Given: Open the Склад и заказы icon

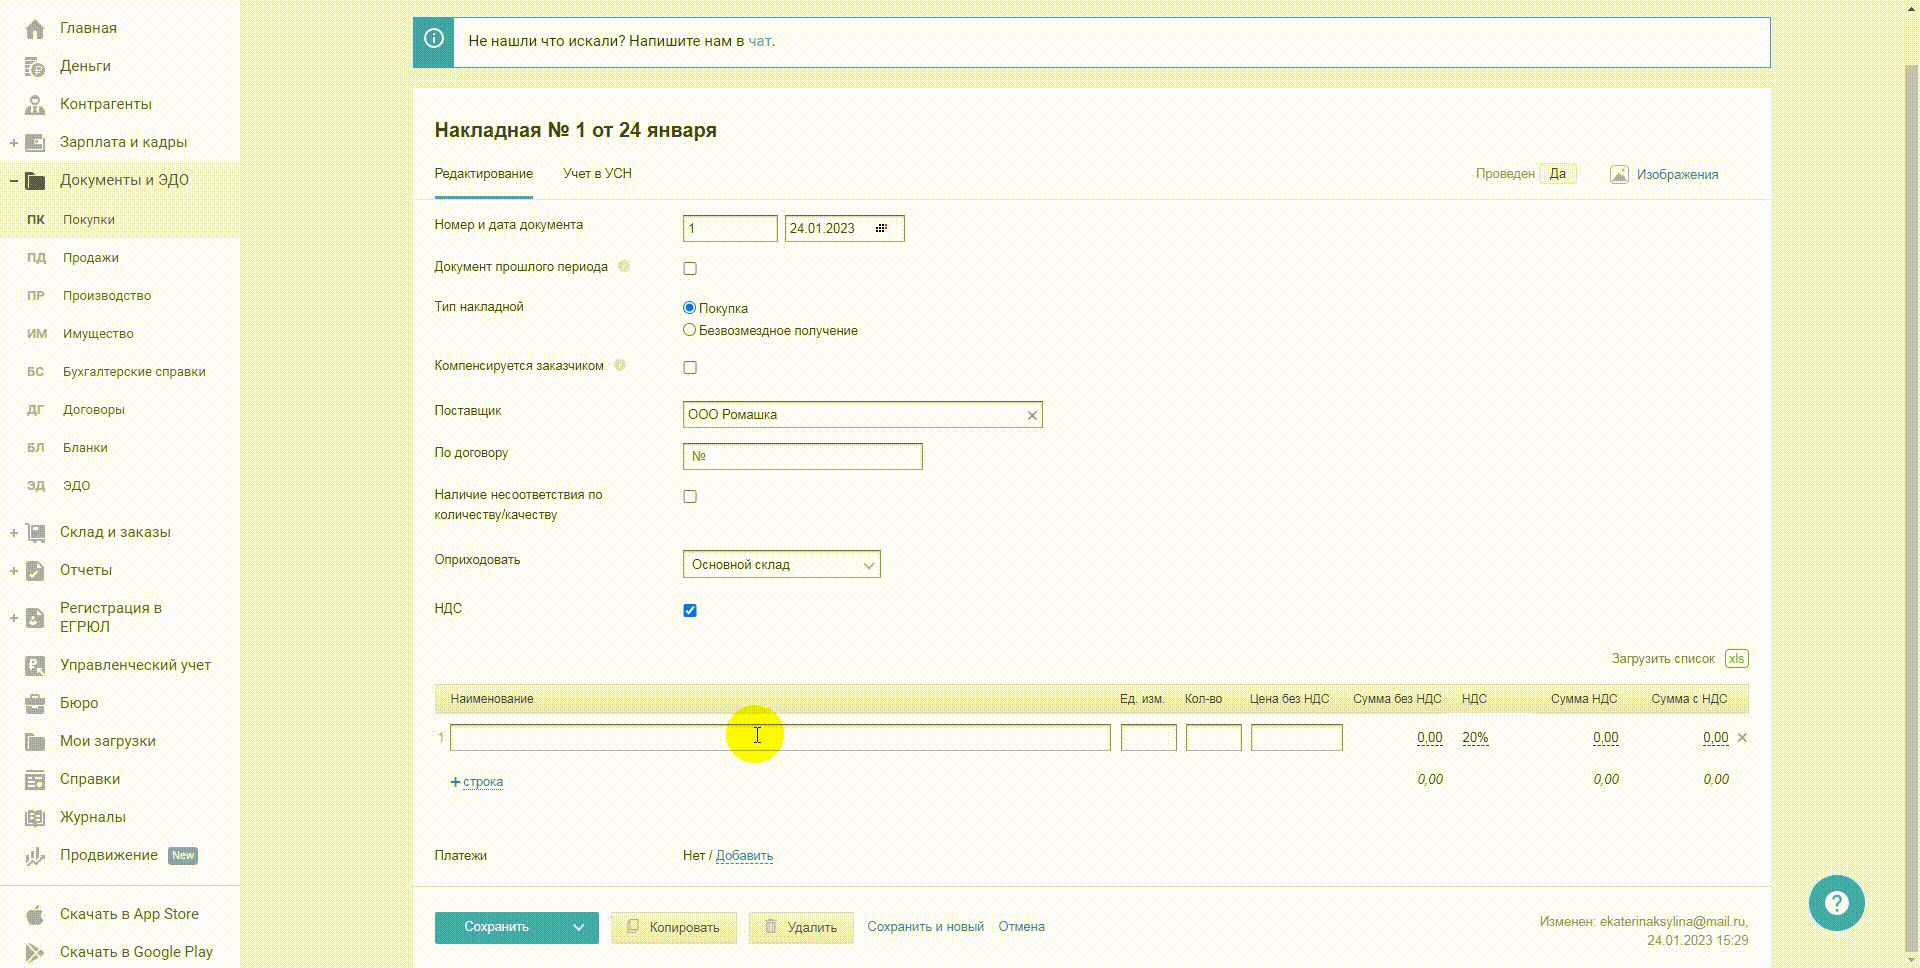Looking at the screenshot, I should (x=35, y=533).
